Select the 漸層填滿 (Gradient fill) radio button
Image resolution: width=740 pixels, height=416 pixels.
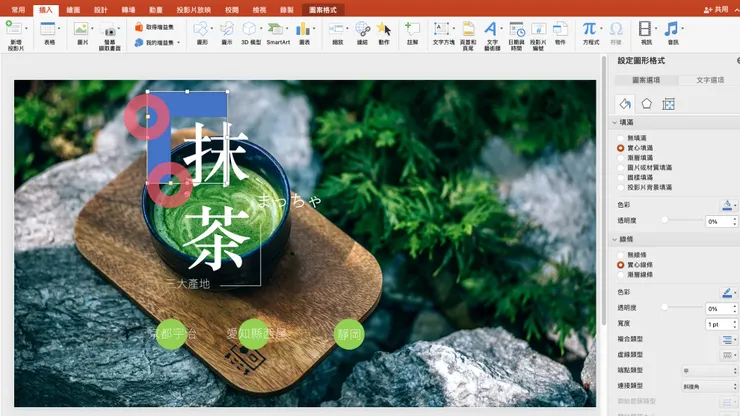point(621,158)
